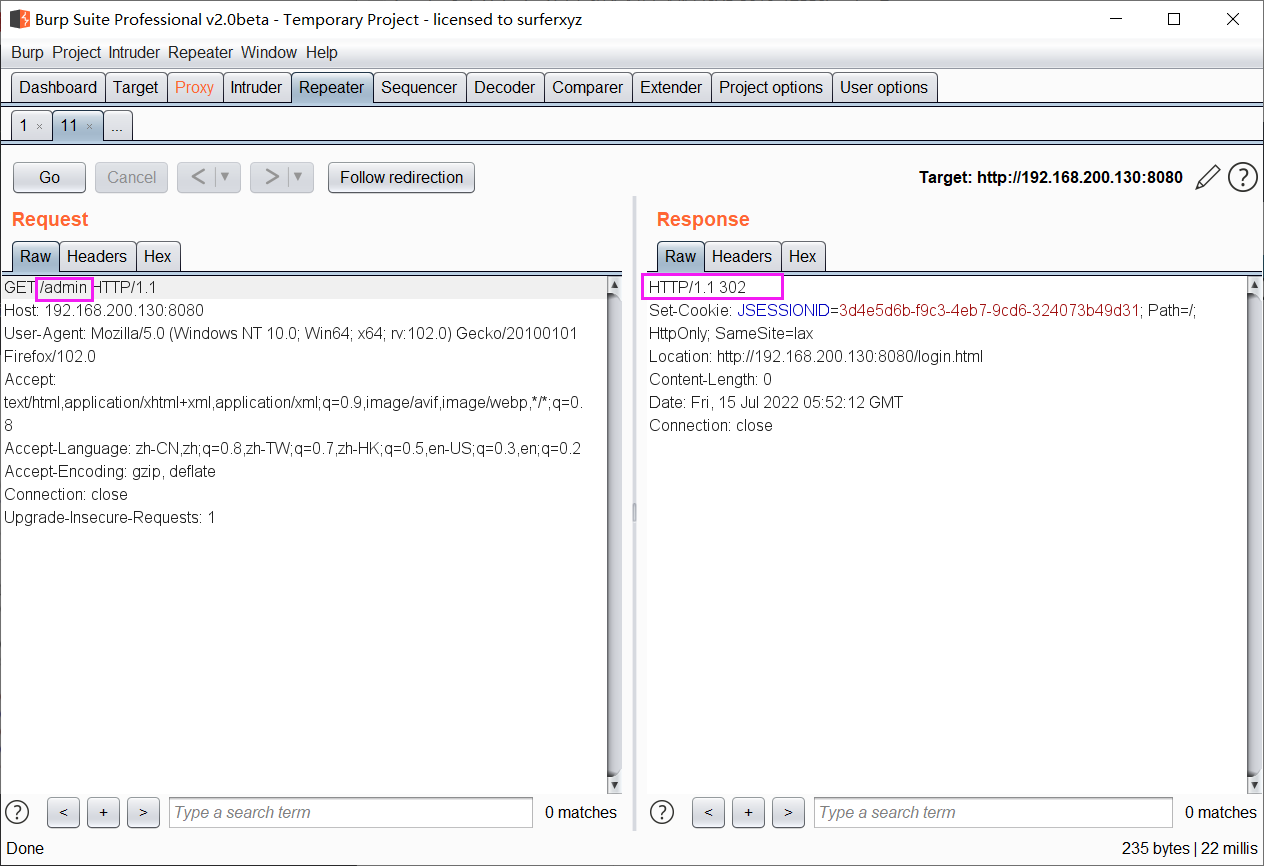Screen dimensions: 1264x866
Task: Switch to the Sequencer tab
Action: tap(419, 87)
